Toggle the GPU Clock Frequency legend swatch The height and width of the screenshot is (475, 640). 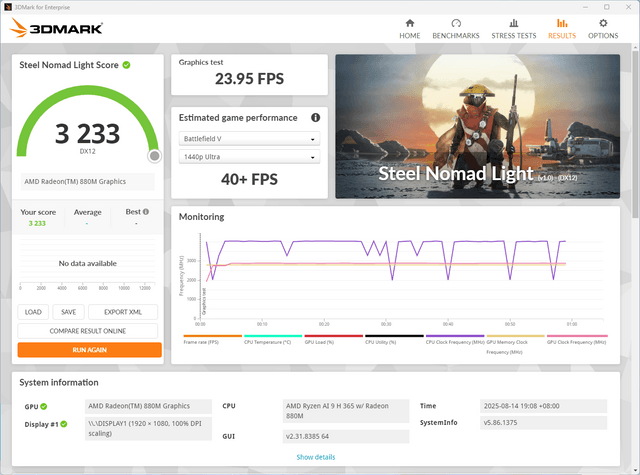pyautogui.click(x=577, y=336)
